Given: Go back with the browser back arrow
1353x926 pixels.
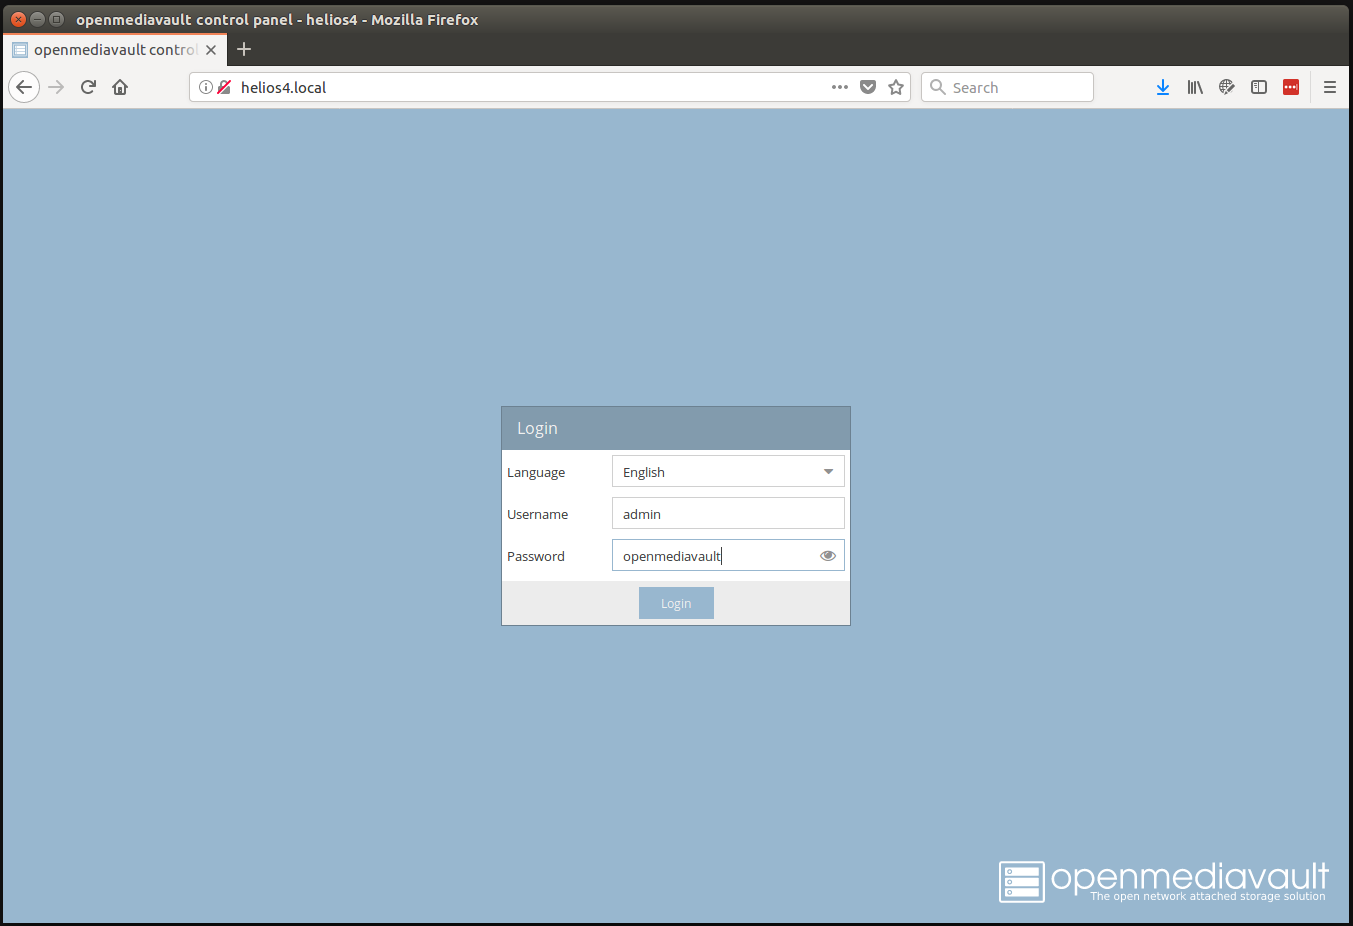Looking at the screenshot, I should [x=24, y=87].
